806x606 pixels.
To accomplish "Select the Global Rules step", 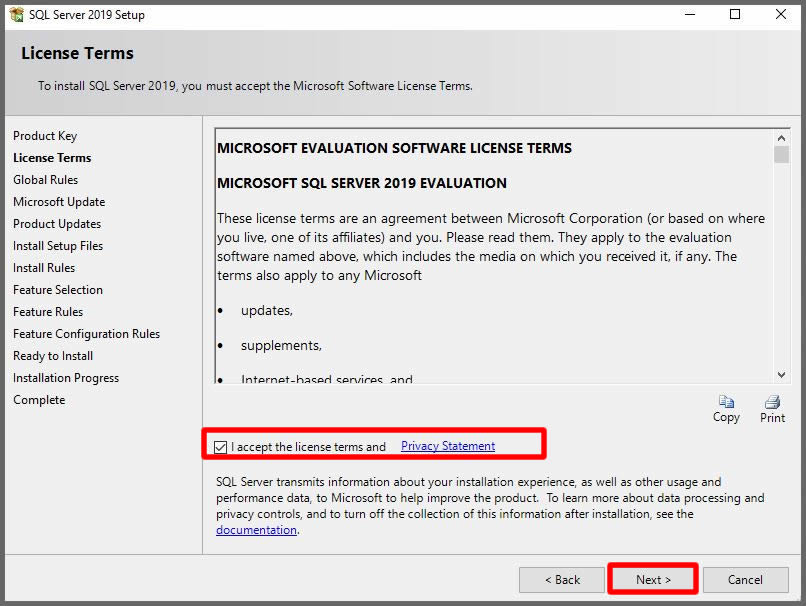I will pyautogui.click(x=45, y=180).
